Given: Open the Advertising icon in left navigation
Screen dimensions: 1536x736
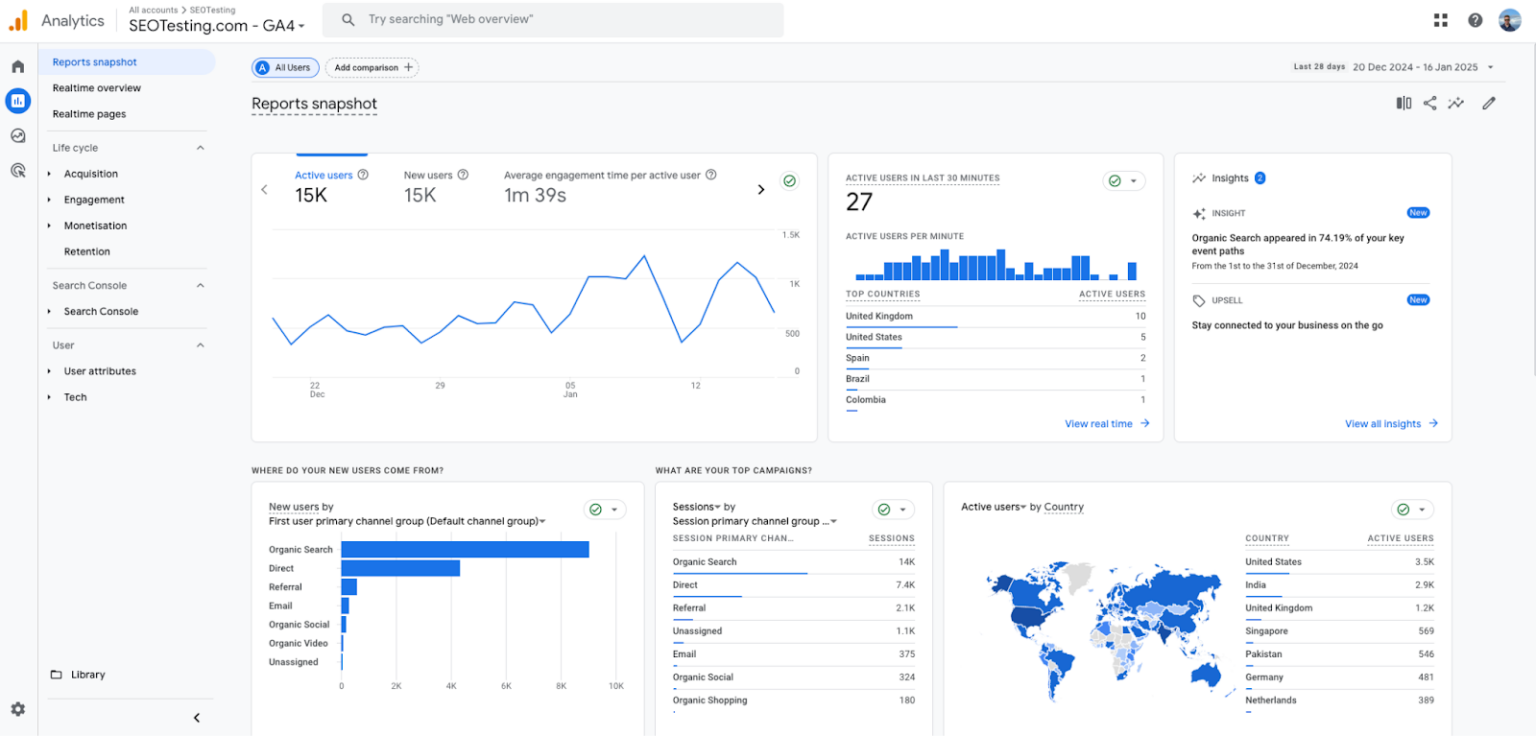Looking at the screenshot, I should tap(18, 170).
